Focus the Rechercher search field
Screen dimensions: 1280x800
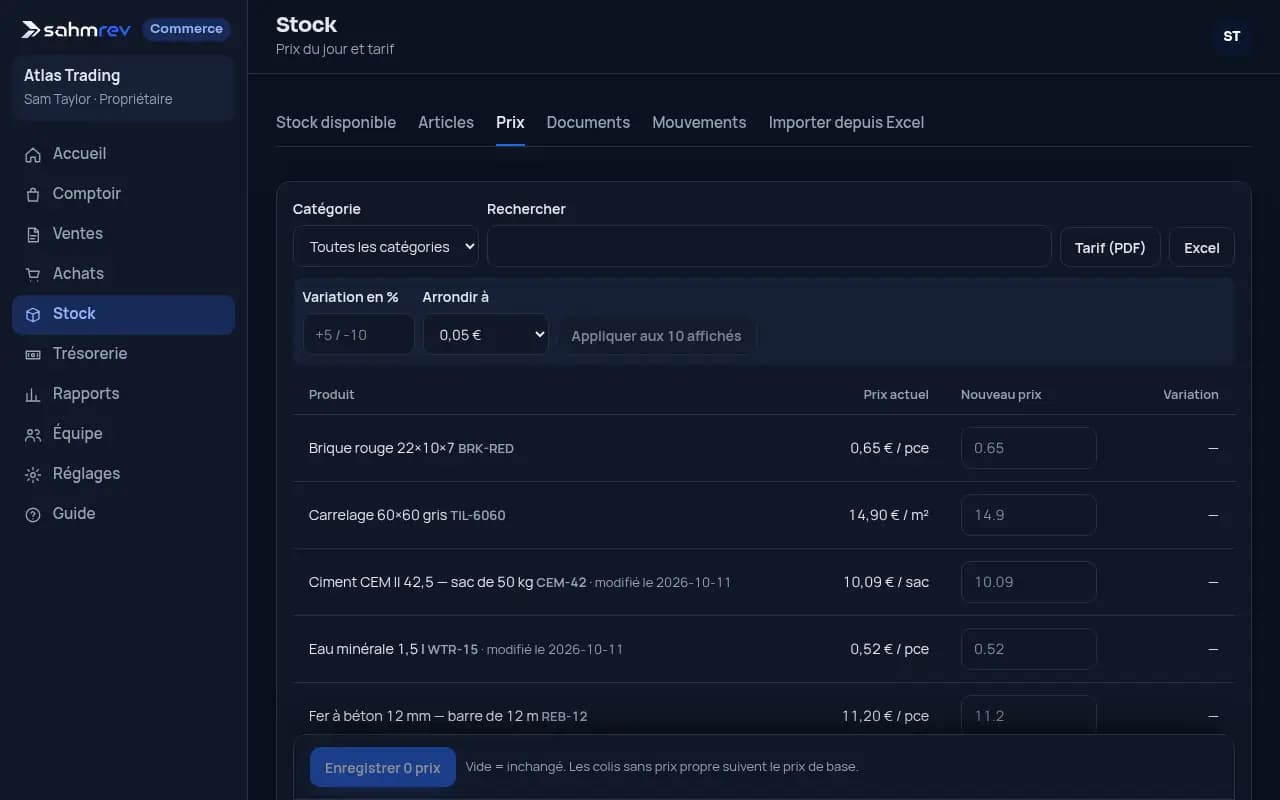coord(769,246)
